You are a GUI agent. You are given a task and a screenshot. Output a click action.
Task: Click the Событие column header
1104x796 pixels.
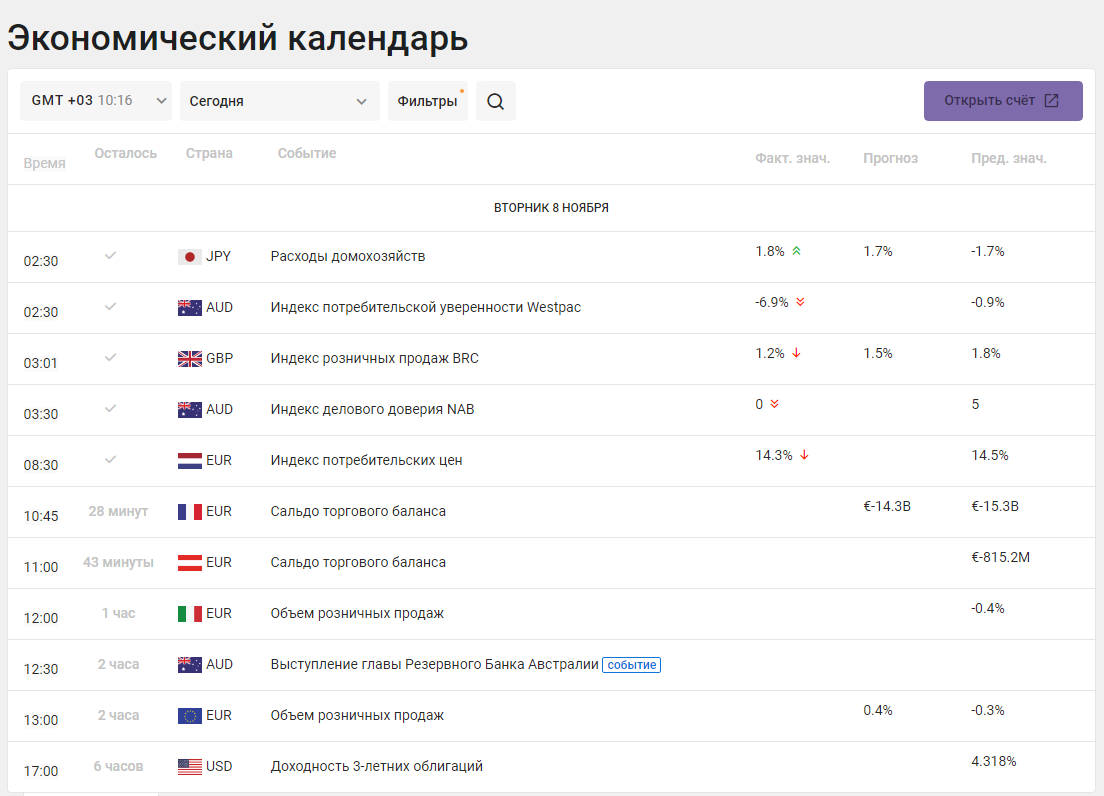click(306, 153)
